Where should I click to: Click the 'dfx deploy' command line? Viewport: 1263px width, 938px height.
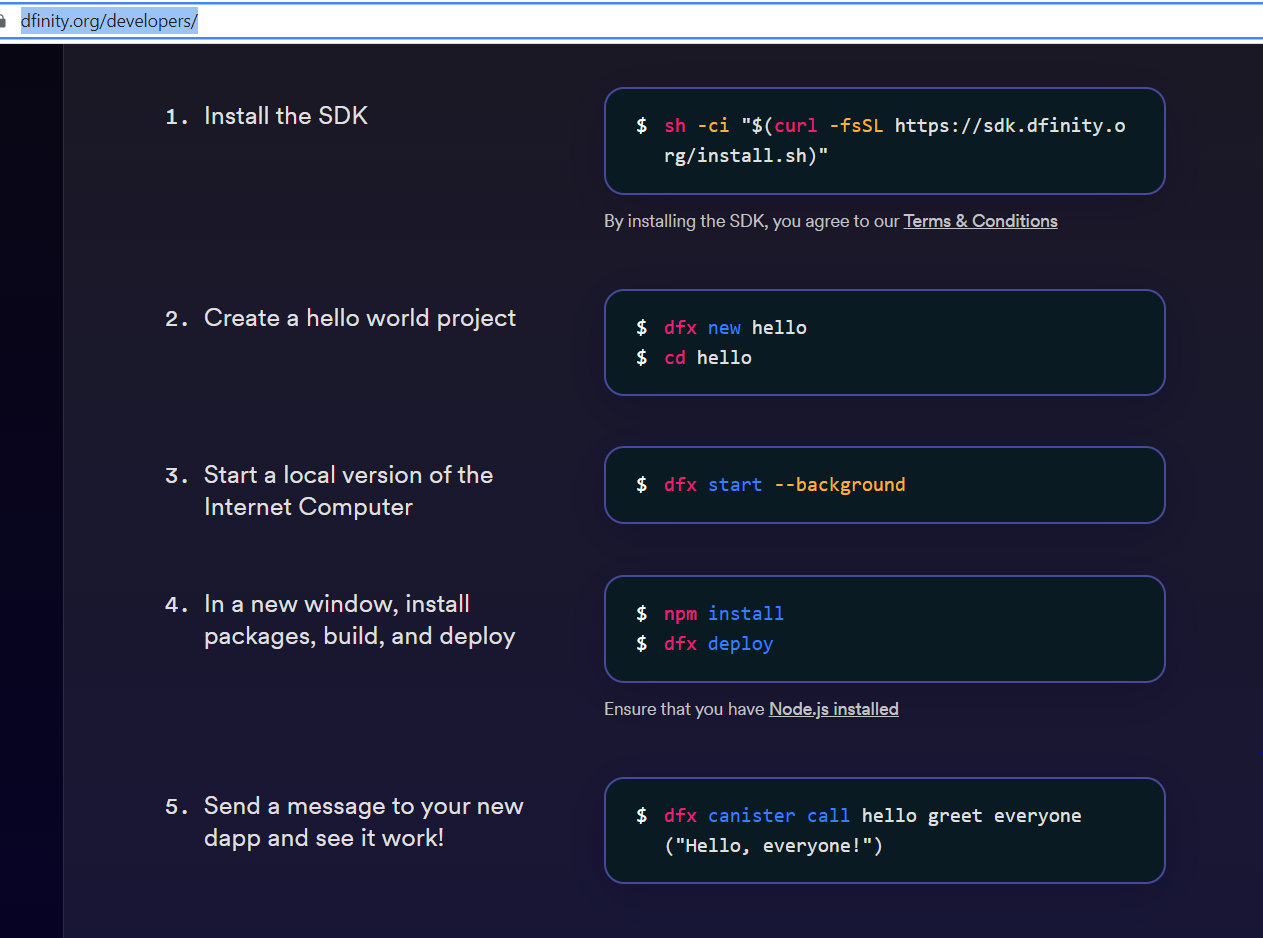coord(704,644)
